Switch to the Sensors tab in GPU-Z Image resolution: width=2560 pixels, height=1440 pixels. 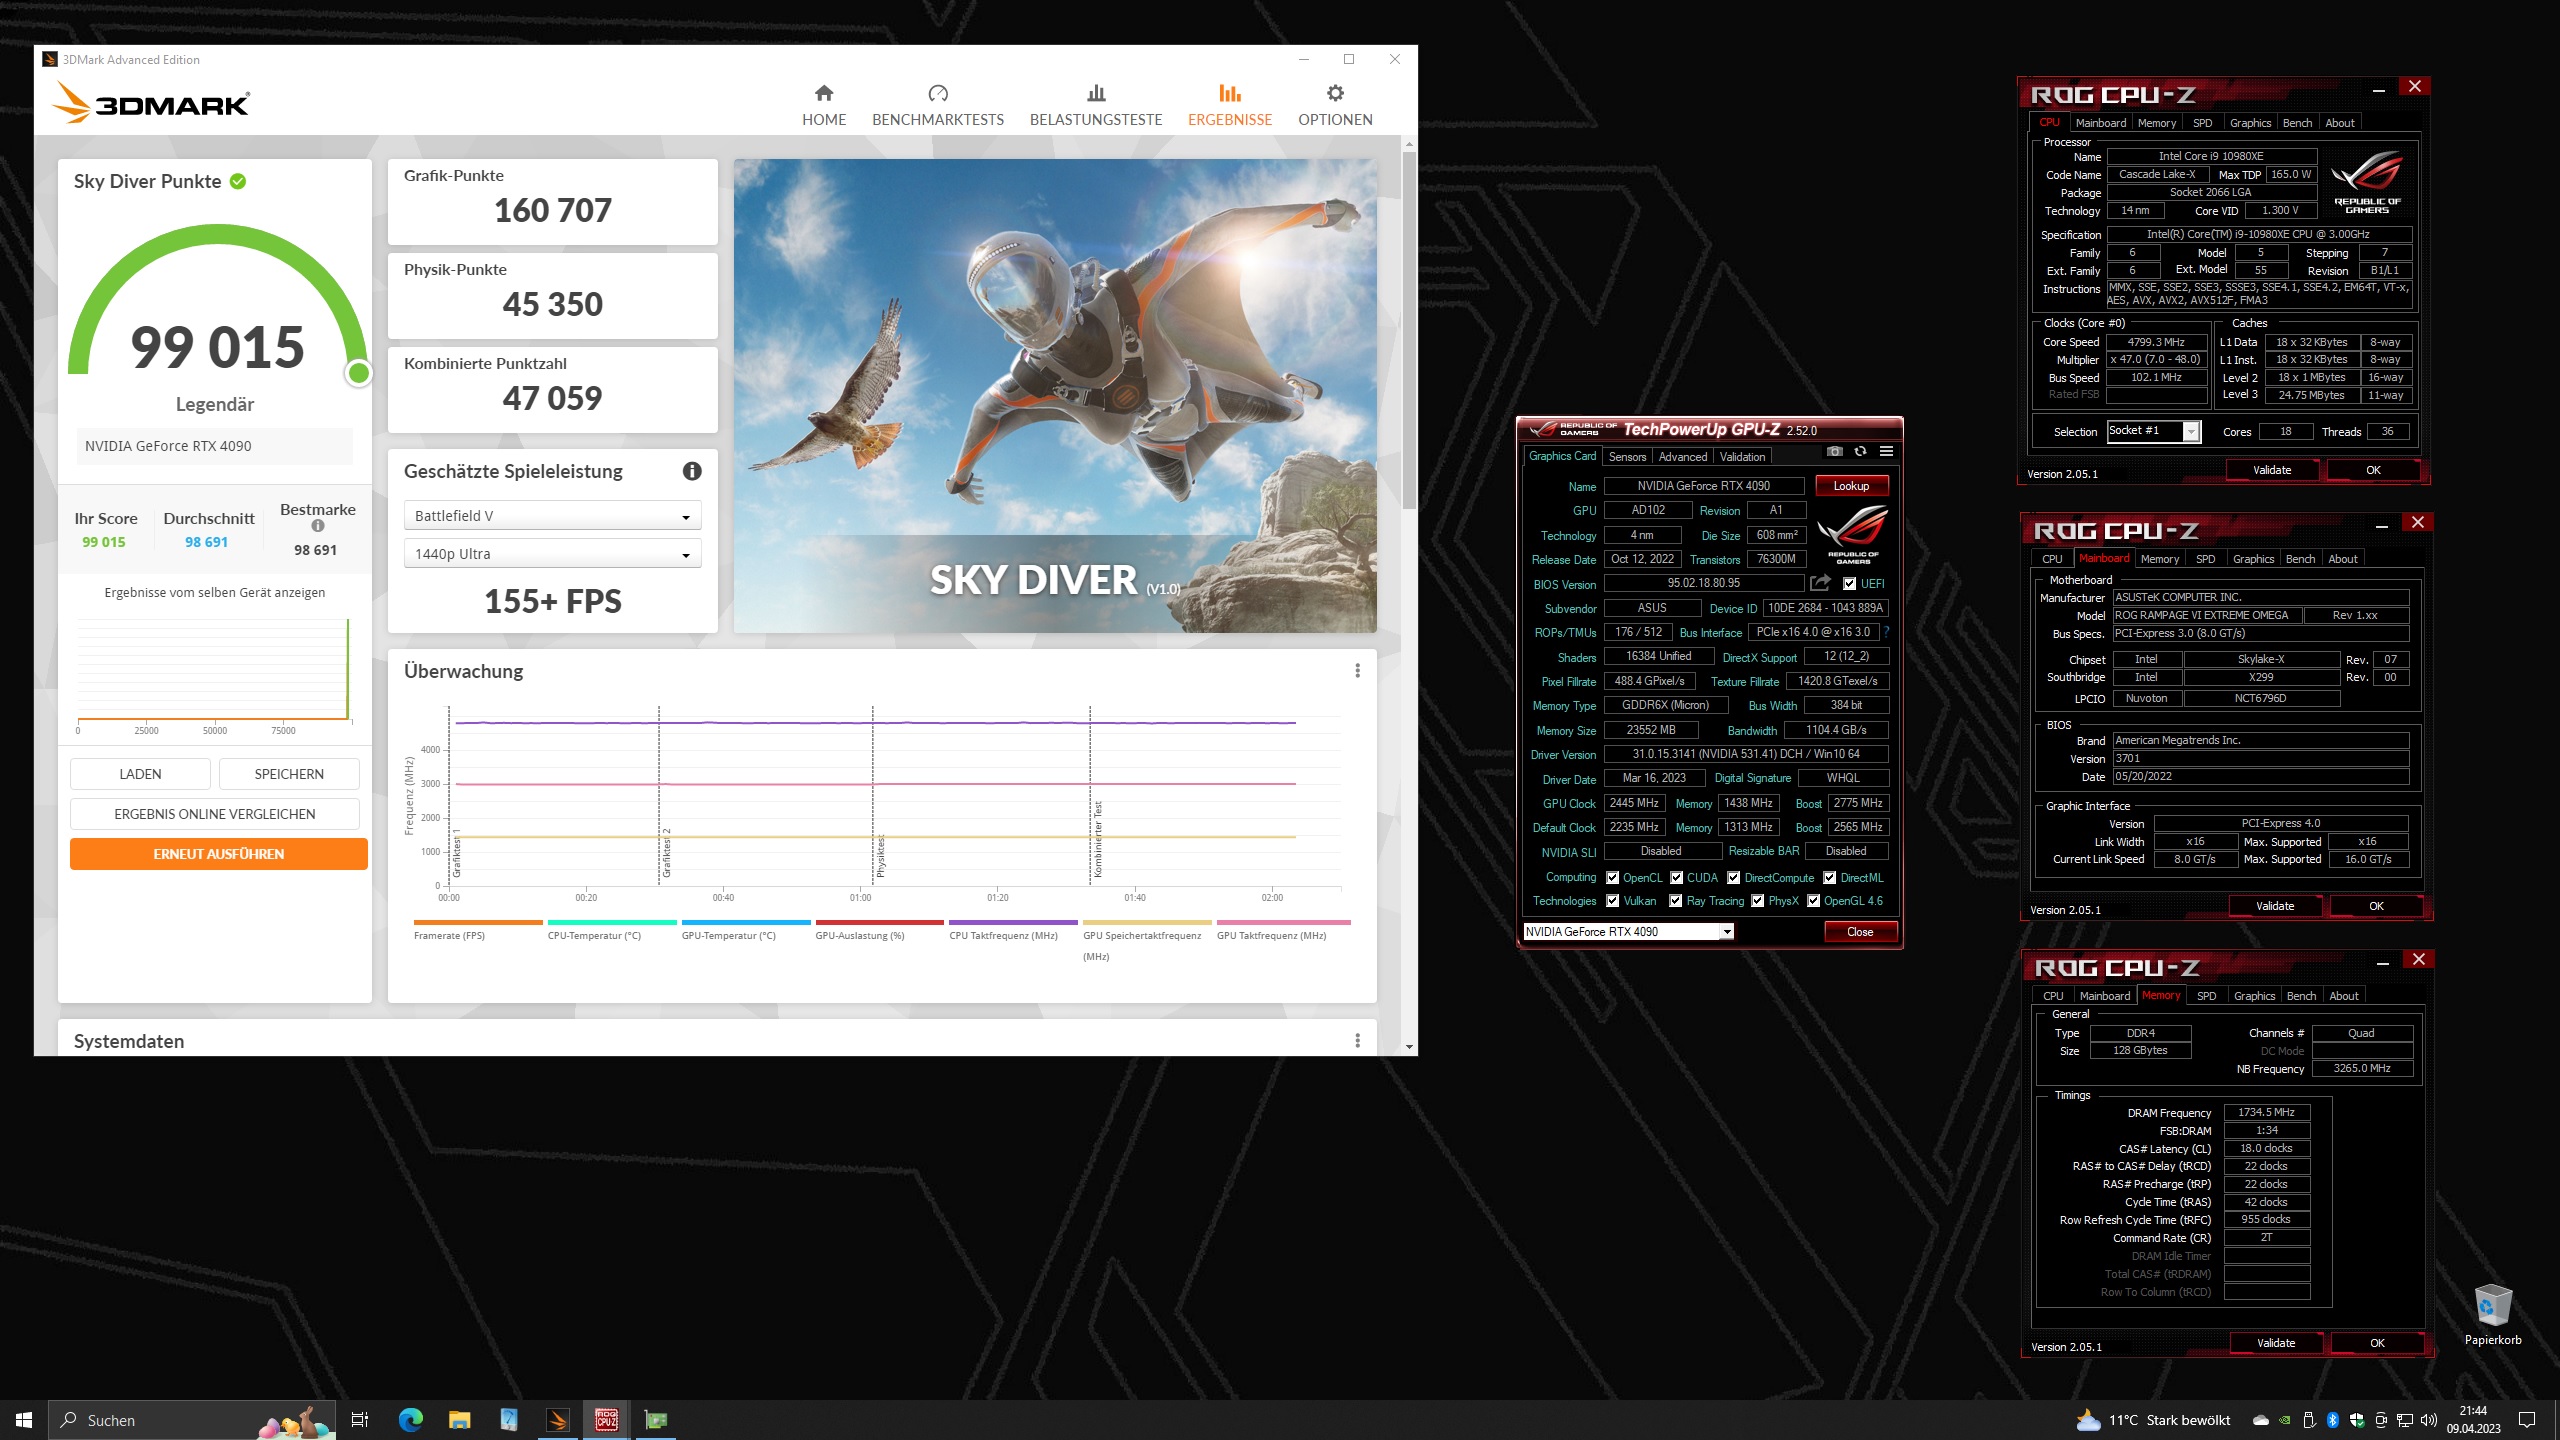pos(1627,457)
